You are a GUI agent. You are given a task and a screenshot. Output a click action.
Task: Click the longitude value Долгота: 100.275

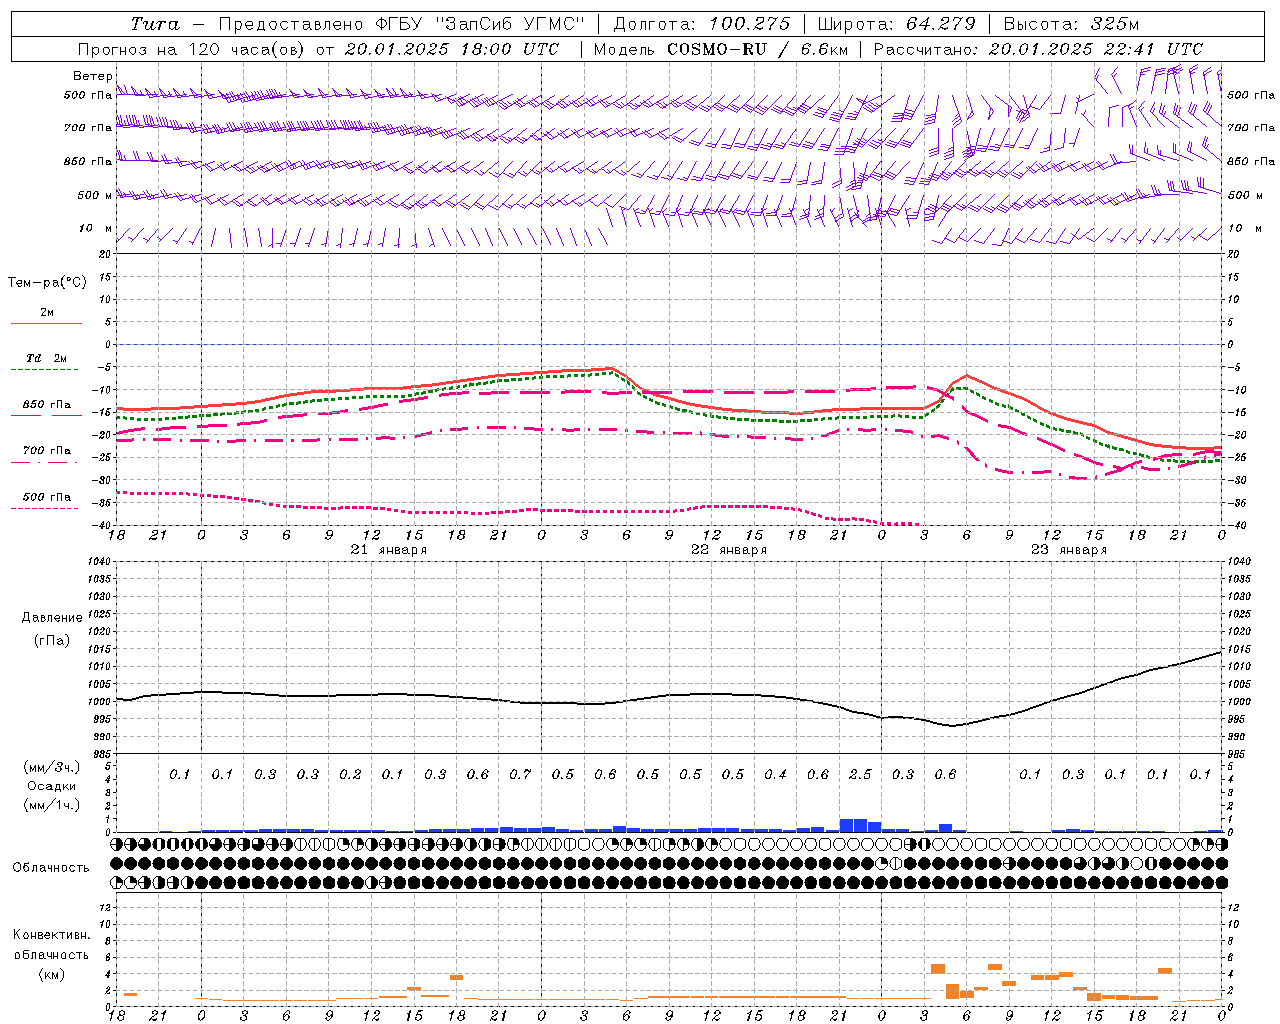[x=702, y=24]
